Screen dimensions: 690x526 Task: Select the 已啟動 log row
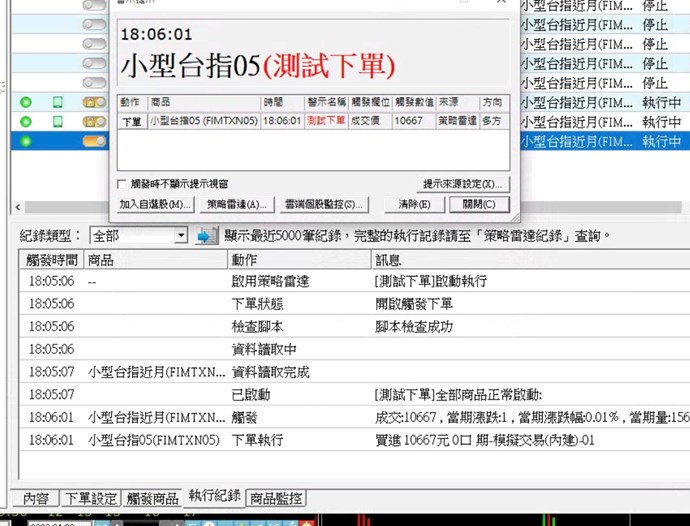[354, 395]
